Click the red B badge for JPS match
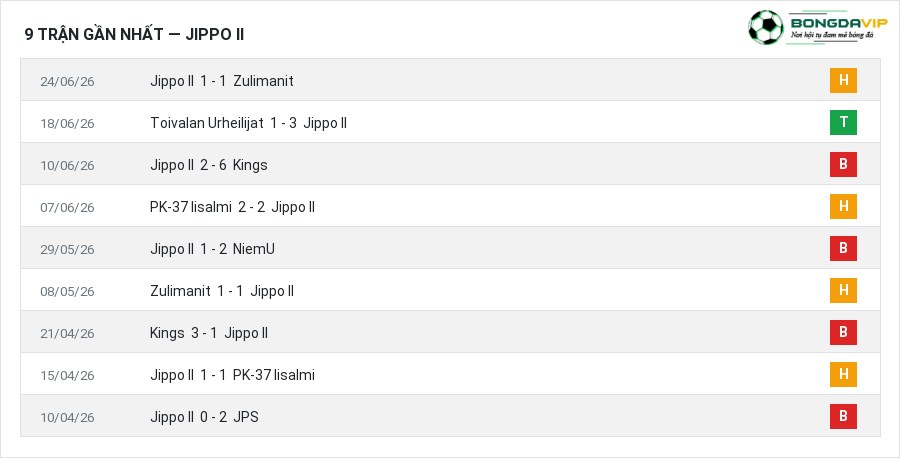The height and width of the screenshot is (458, 900). click(843, 416)
